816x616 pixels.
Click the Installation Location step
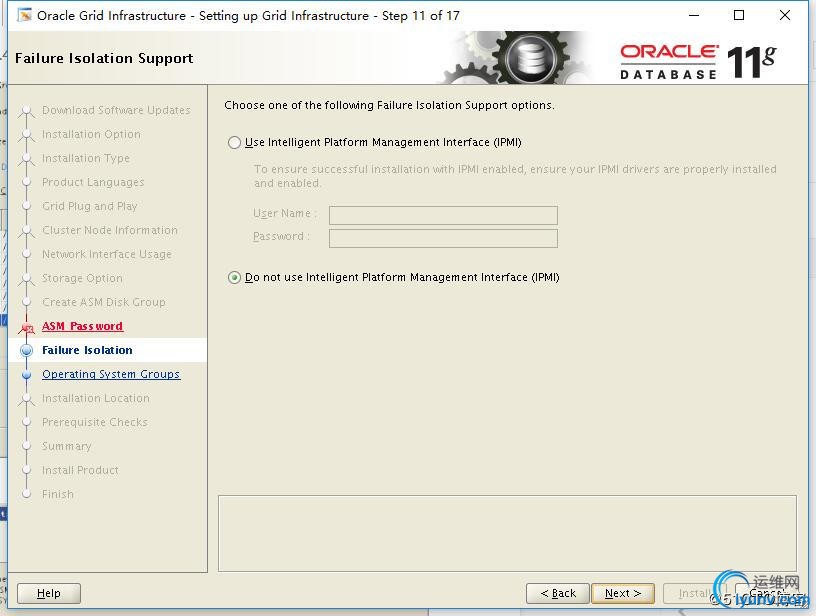tap(96, 398)
